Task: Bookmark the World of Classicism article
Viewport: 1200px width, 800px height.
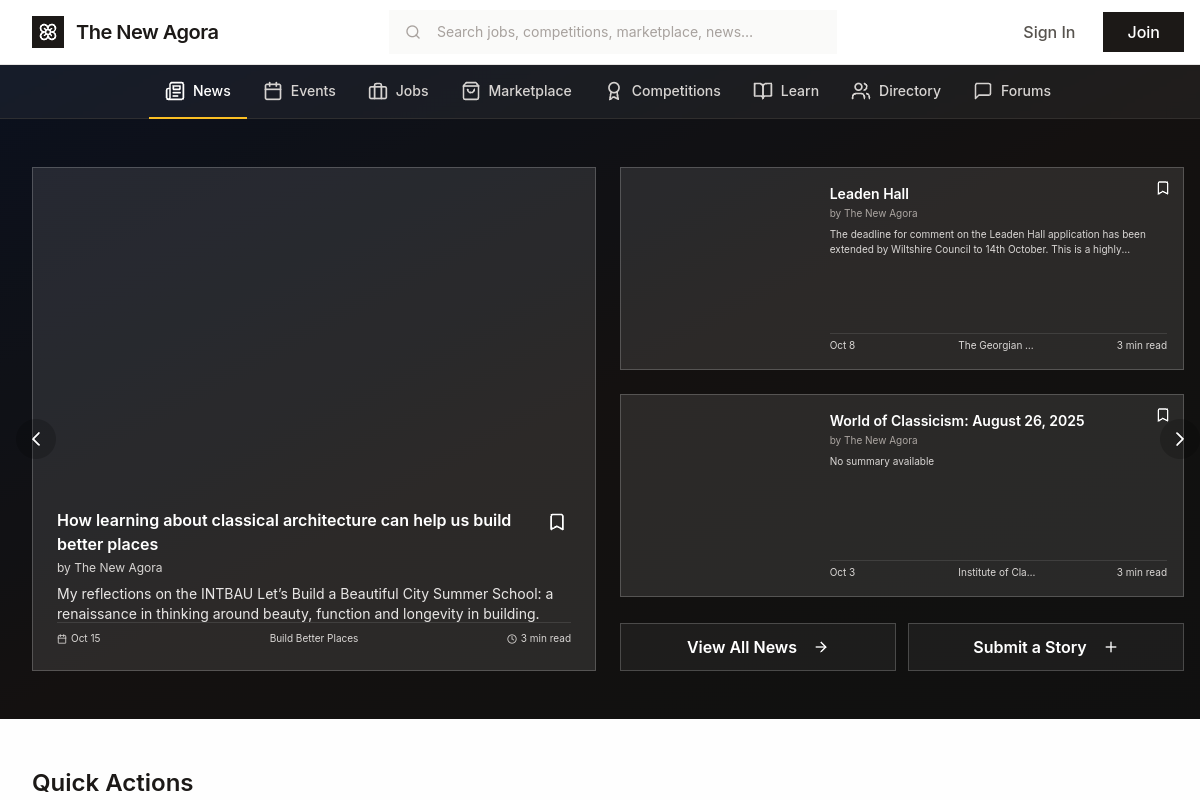Action: [1162, 415]
